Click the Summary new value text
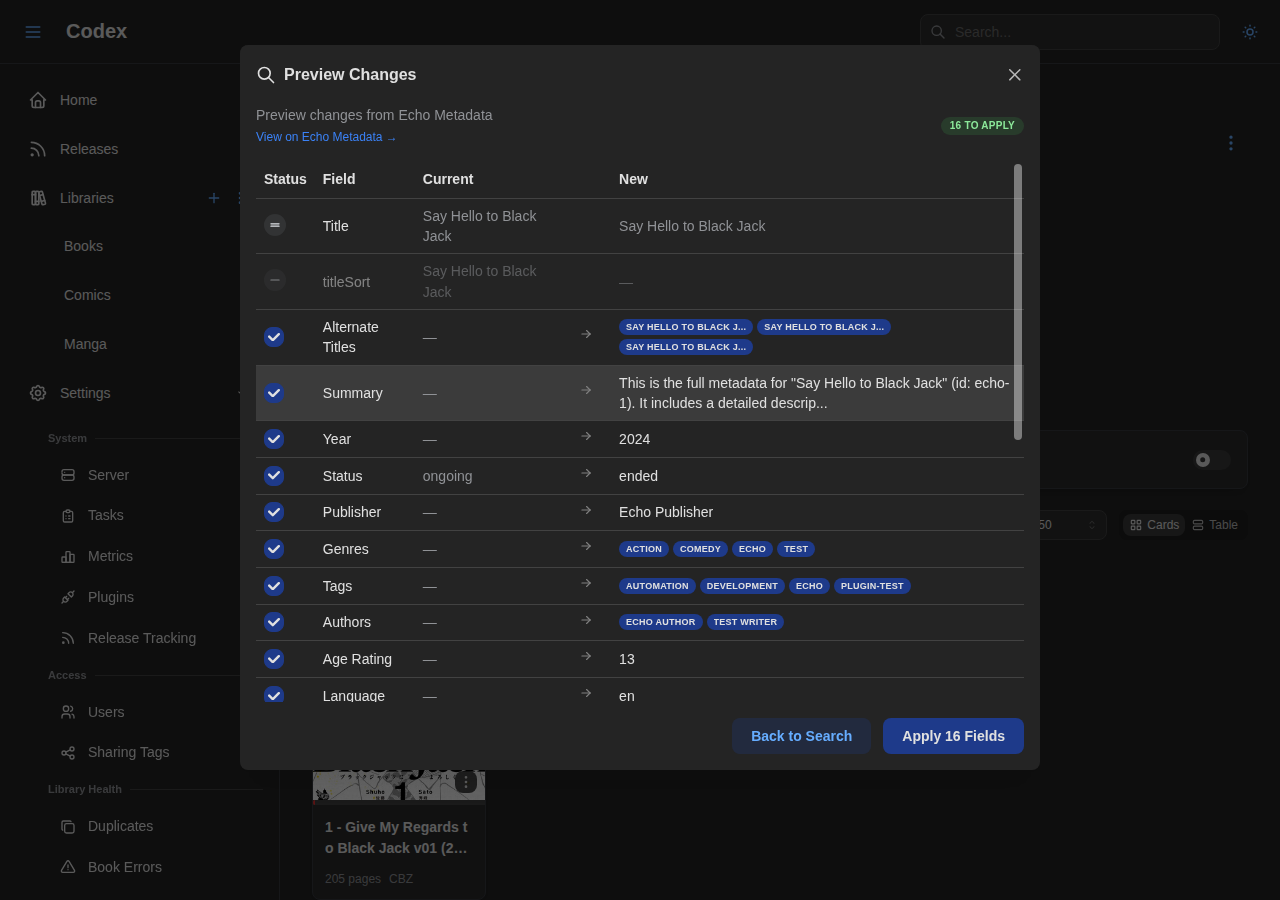 pyautogui.click(x=814, y=393)
